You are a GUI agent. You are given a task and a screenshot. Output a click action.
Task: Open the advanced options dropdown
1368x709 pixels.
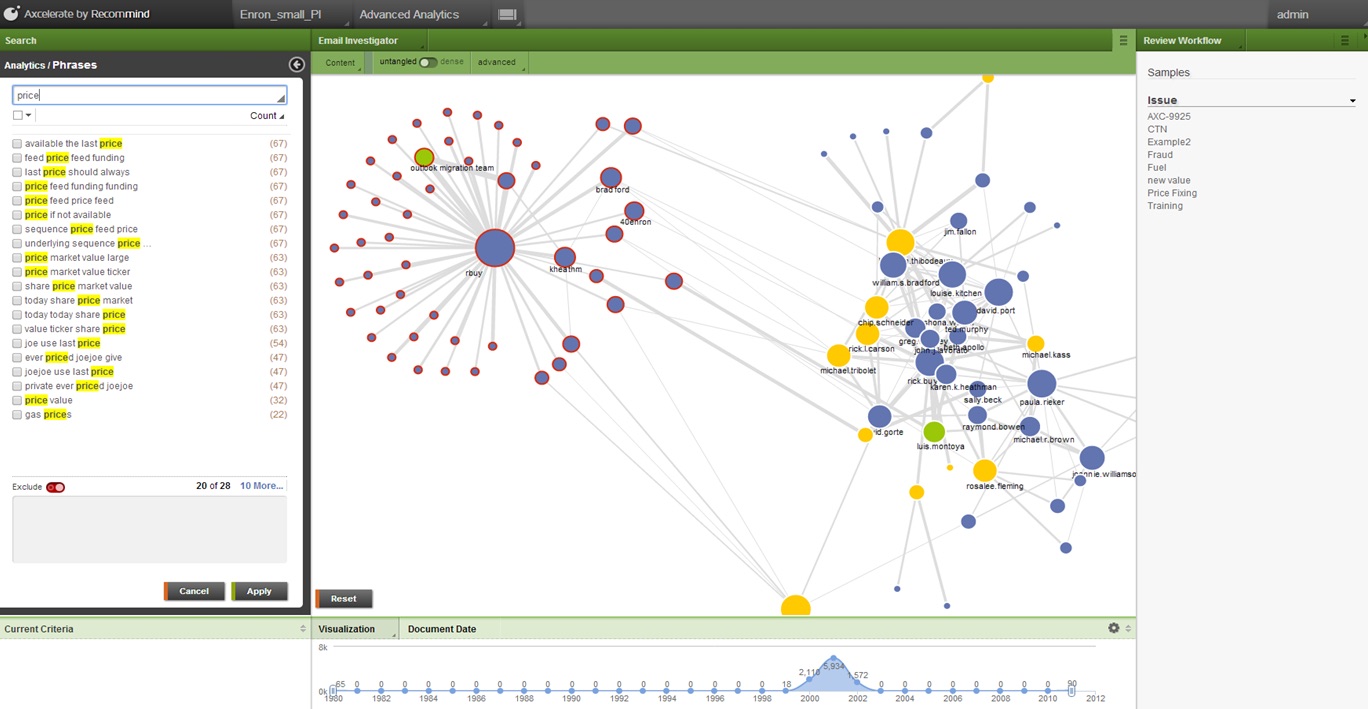tap(498, 62)
